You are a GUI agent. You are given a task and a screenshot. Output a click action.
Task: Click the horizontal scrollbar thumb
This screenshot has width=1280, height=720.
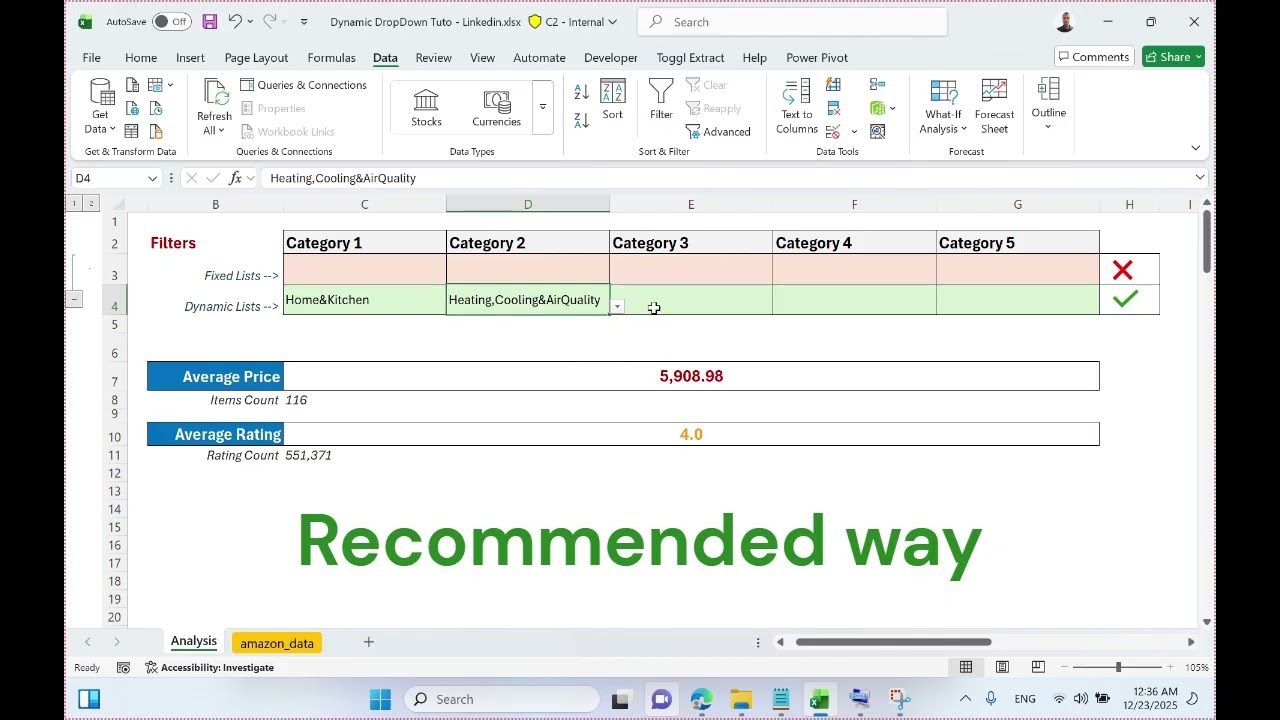893,642
